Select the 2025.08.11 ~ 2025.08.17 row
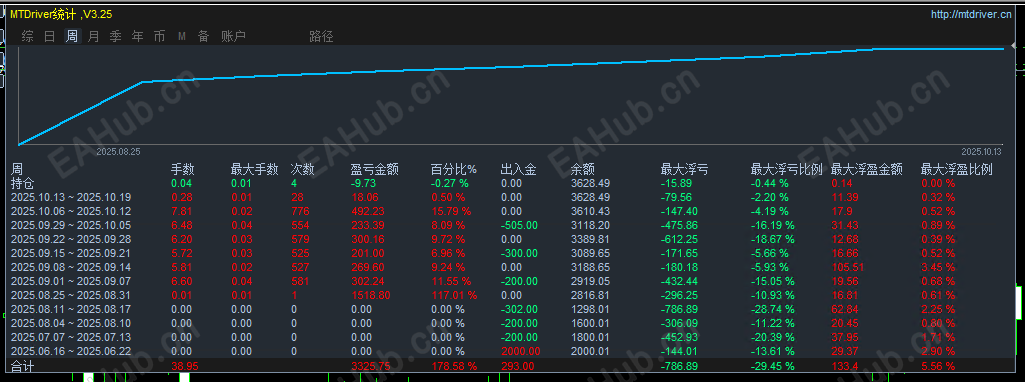 coord(512,309)
